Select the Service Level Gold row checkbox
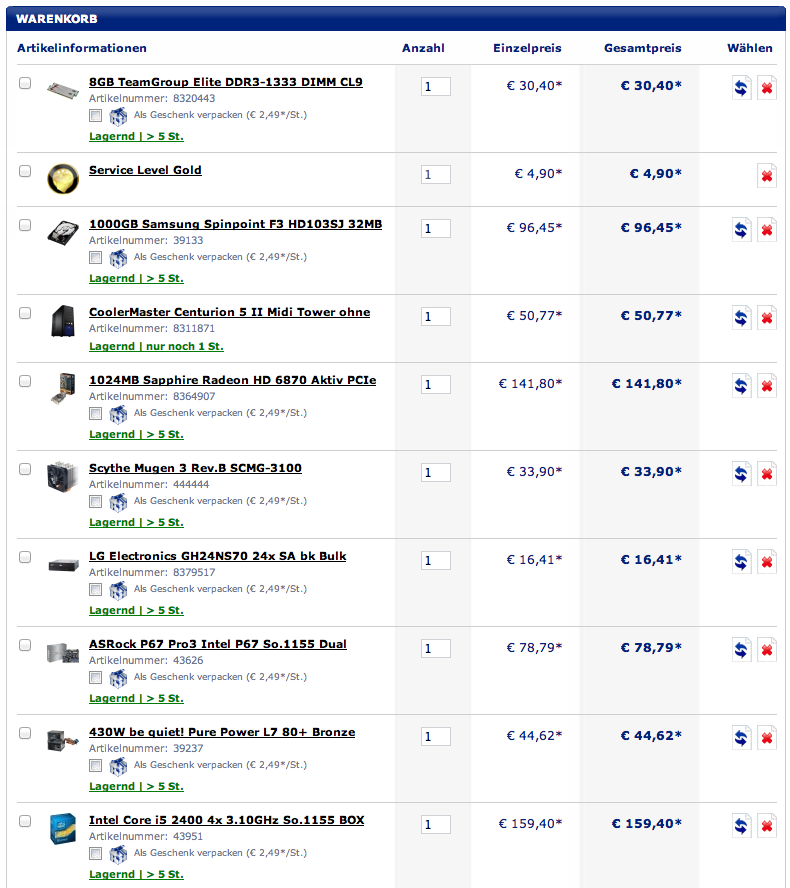 [25, 171]
